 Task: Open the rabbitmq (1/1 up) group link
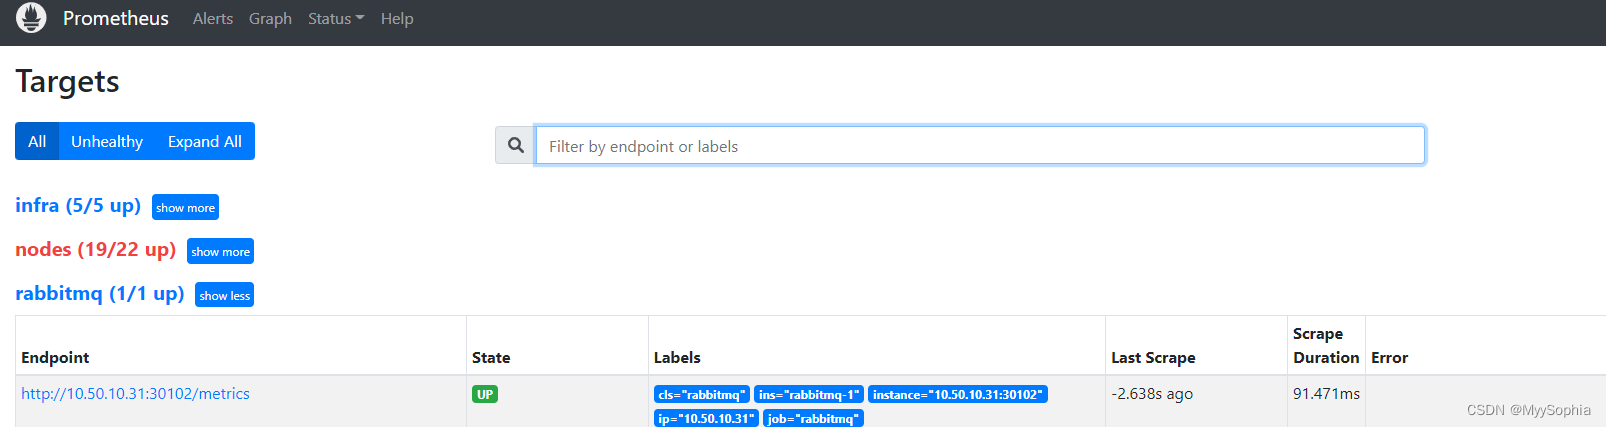pyautogui.click(x=100, y=293)
